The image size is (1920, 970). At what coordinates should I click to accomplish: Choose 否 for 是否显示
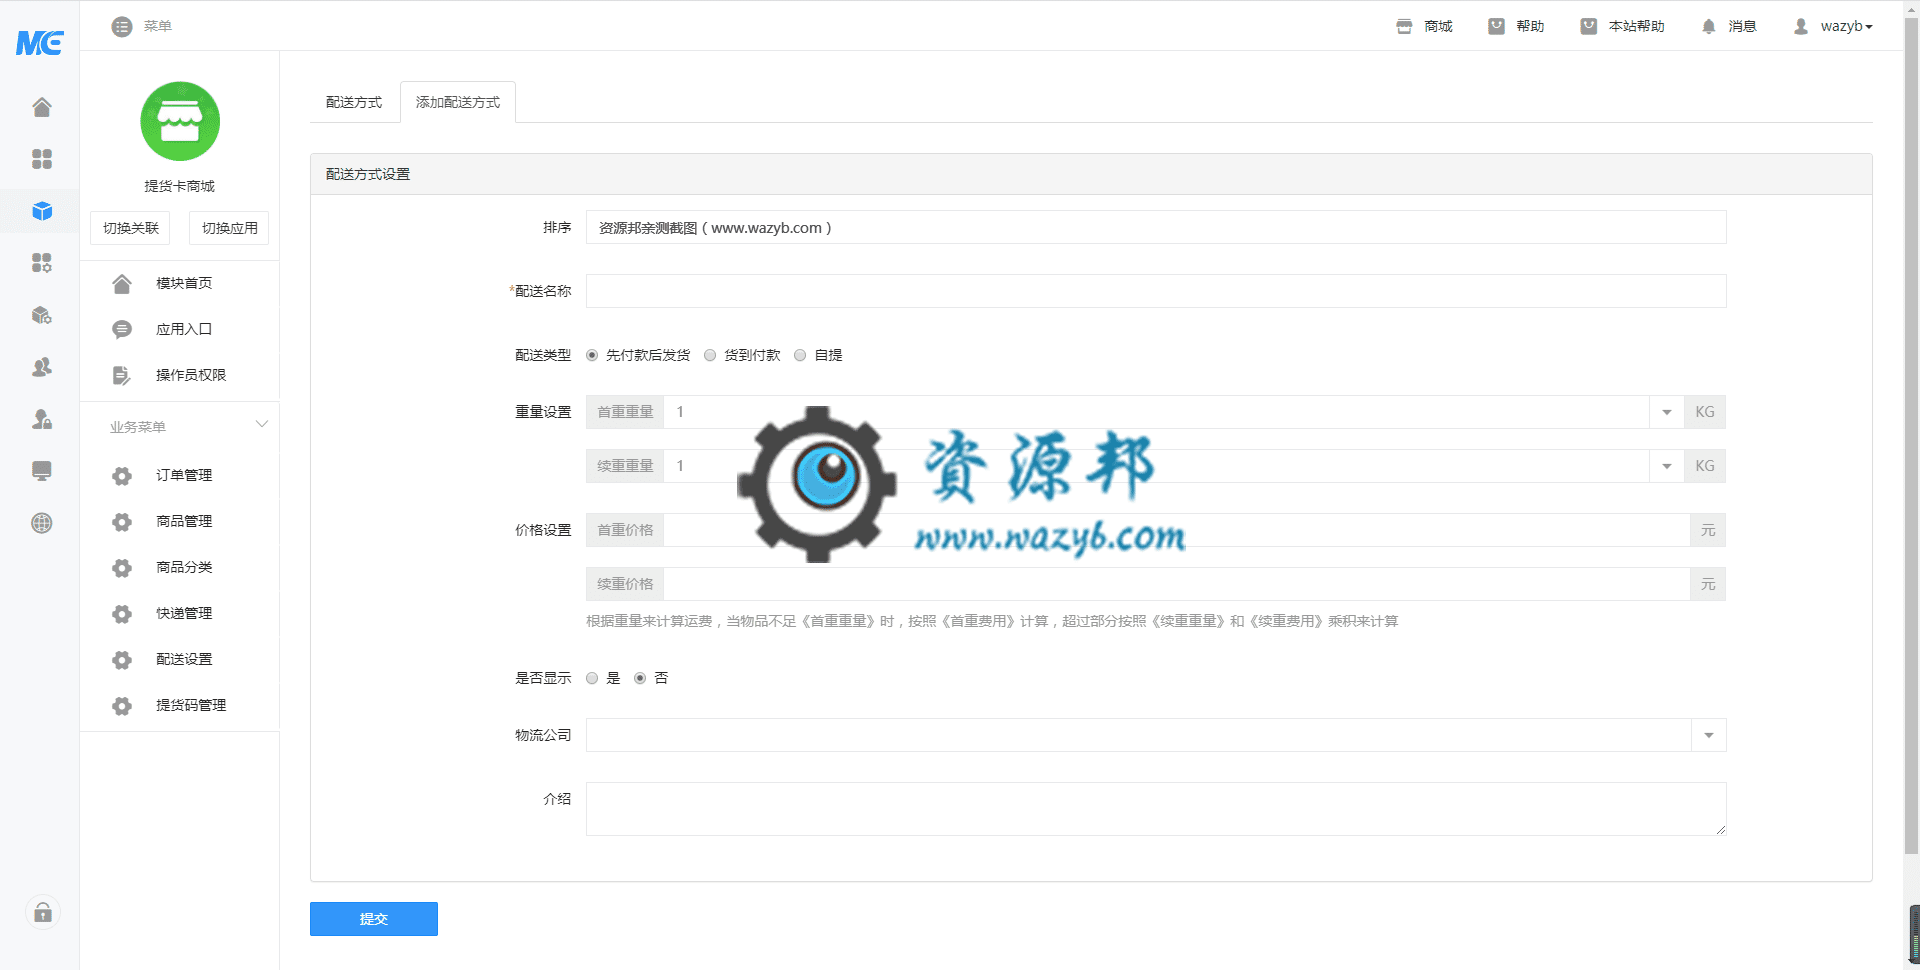[640, 678]
